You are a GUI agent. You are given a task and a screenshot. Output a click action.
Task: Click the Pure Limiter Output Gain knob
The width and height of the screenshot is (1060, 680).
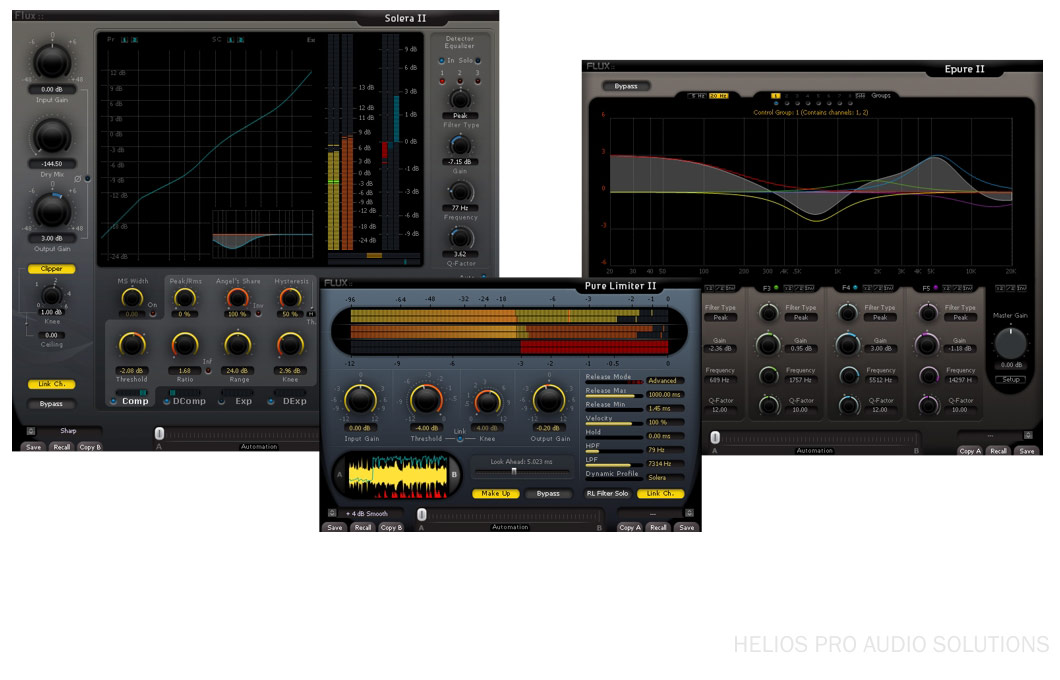548,400
